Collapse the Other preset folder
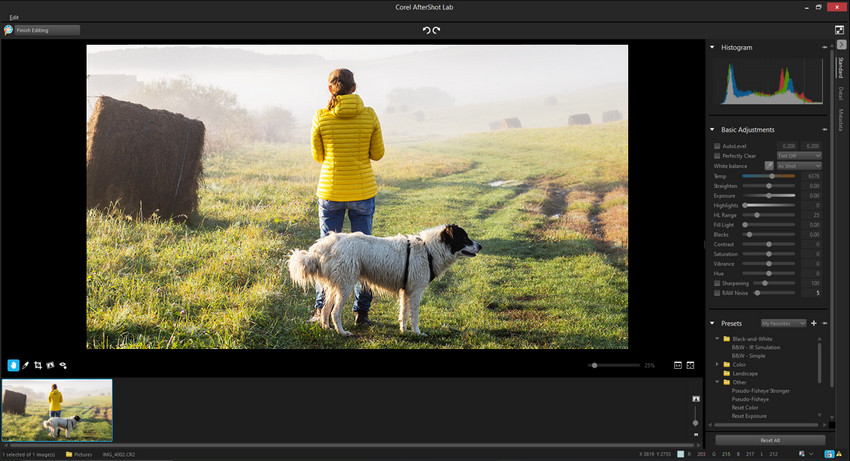The height and width of the screenshot is (461, 850). click(x=717, y=382)
